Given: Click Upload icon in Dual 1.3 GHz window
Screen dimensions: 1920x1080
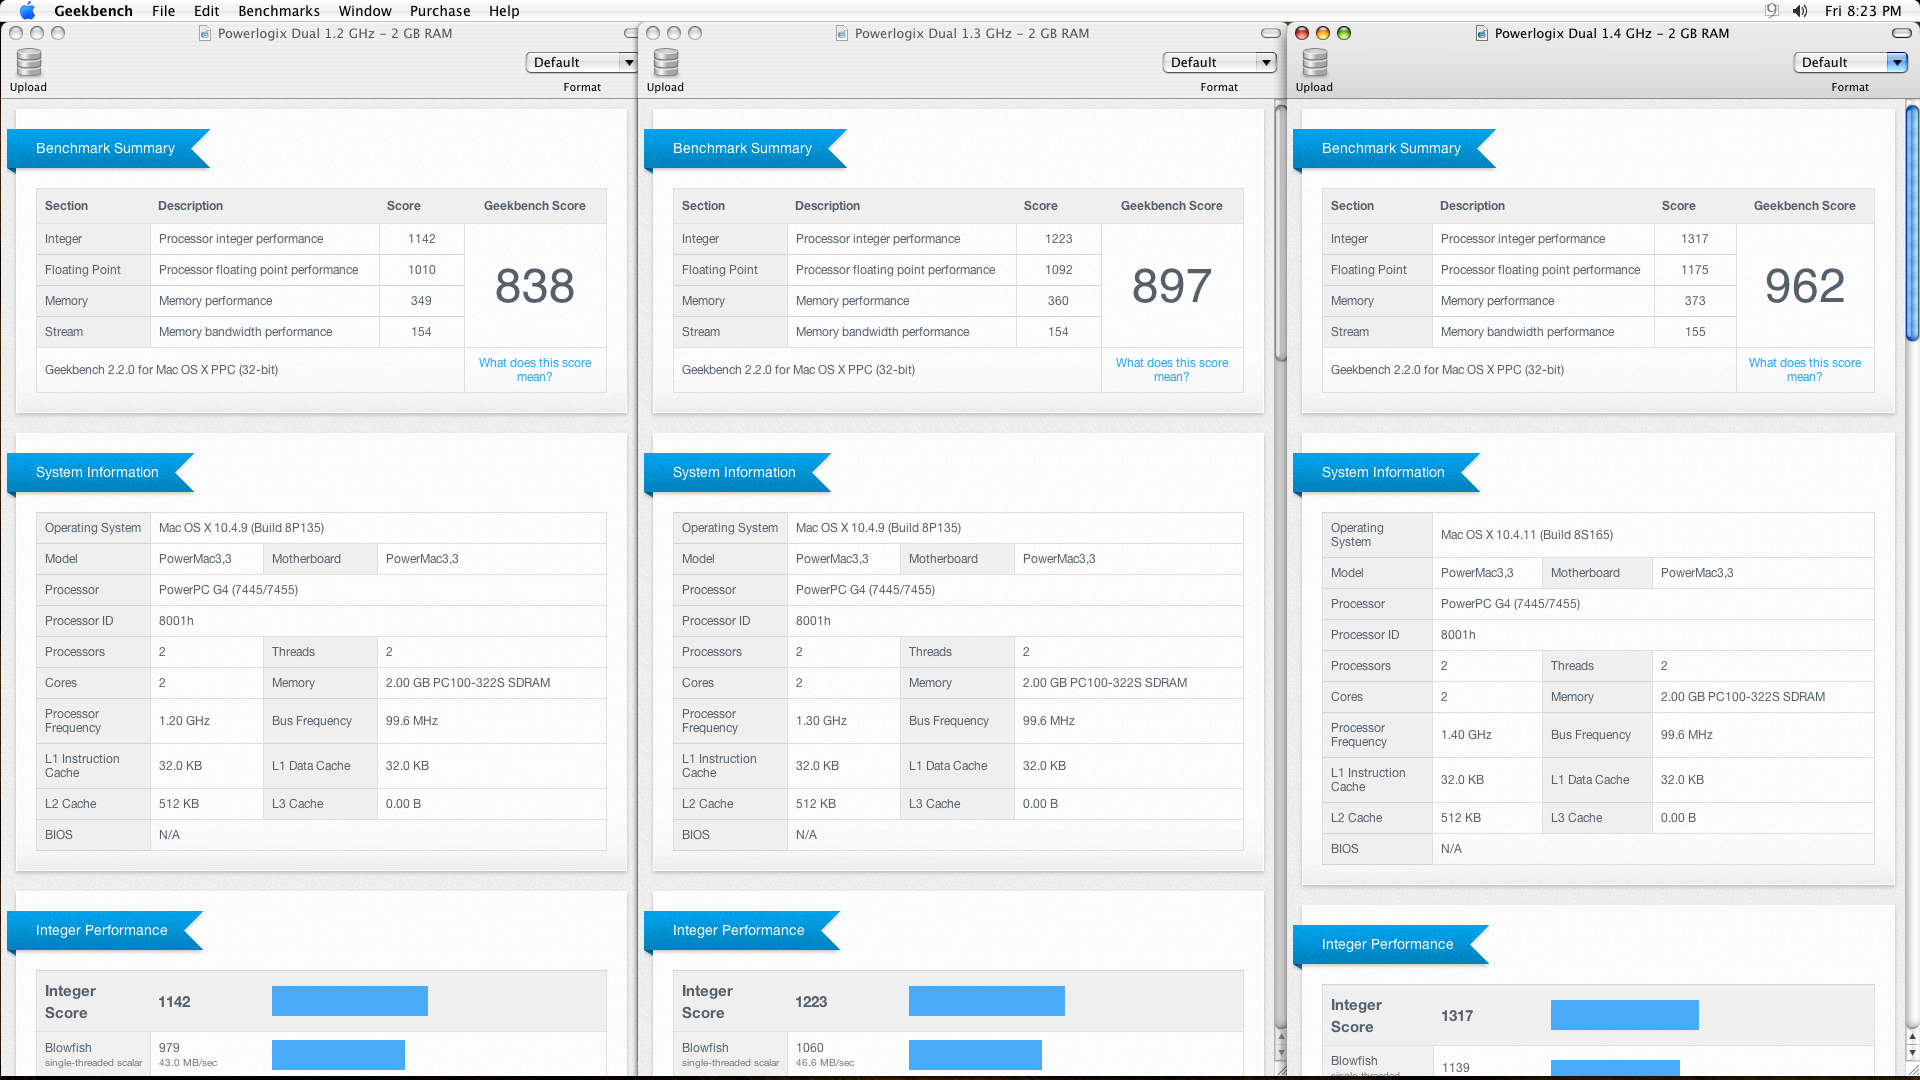Looking at the screenshot, I should pos(666,63).
